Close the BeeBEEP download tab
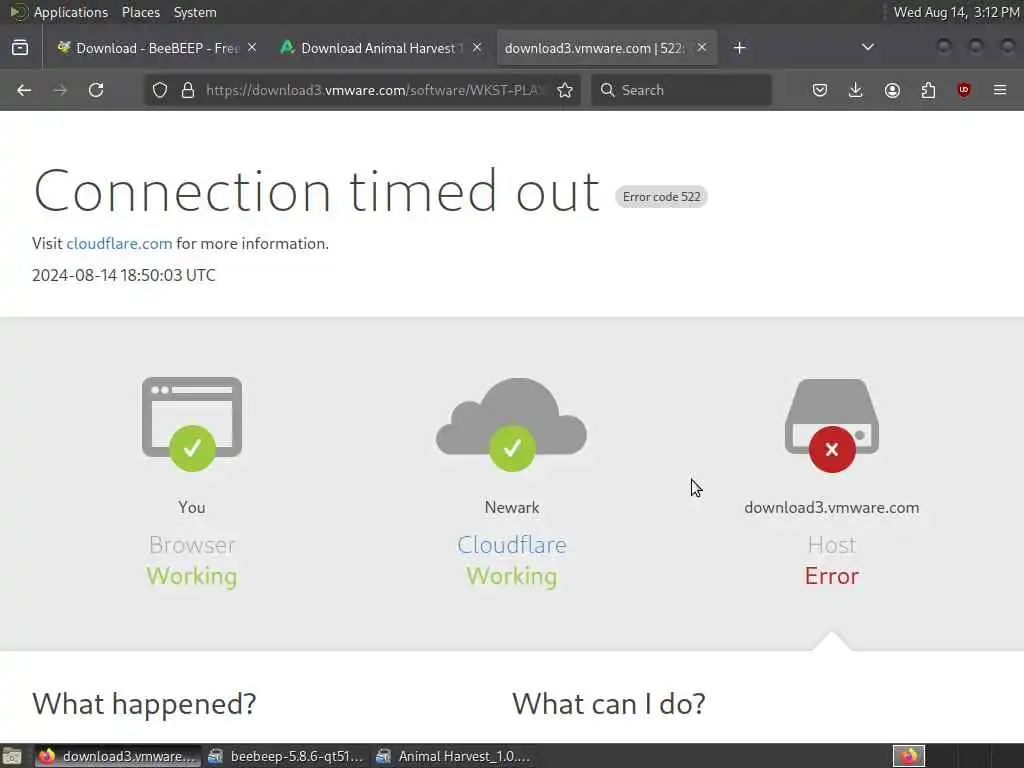 (252, 48)
